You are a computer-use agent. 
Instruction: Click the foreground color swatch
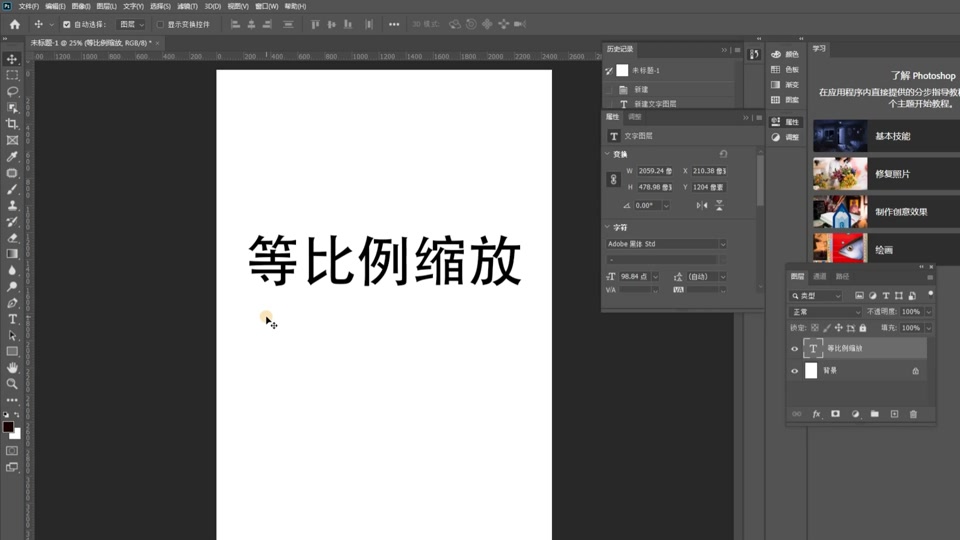pos(8,427)
